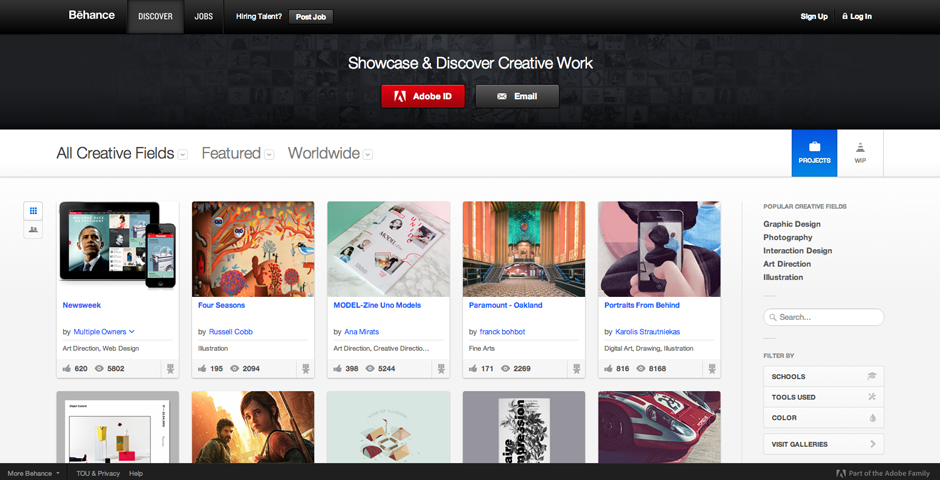Screen dimensions: 940x480
Task: Click thumbs-up icon on Paramount - Oakland
Action: [x=473, y=369]
